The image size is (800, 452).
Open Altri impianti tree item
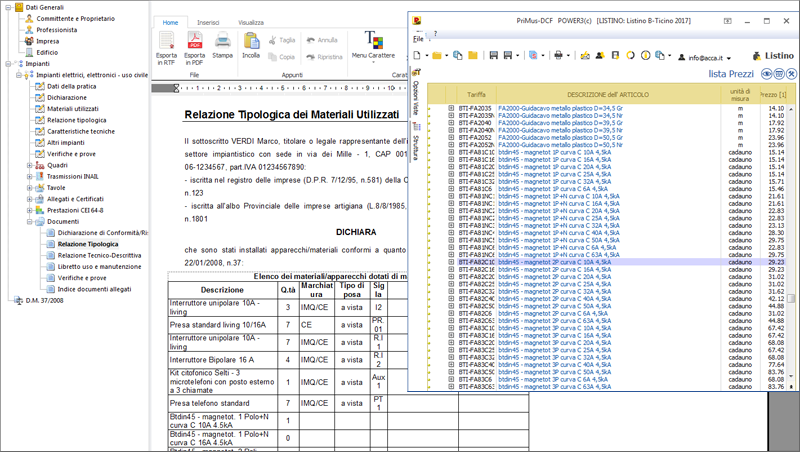66,142
